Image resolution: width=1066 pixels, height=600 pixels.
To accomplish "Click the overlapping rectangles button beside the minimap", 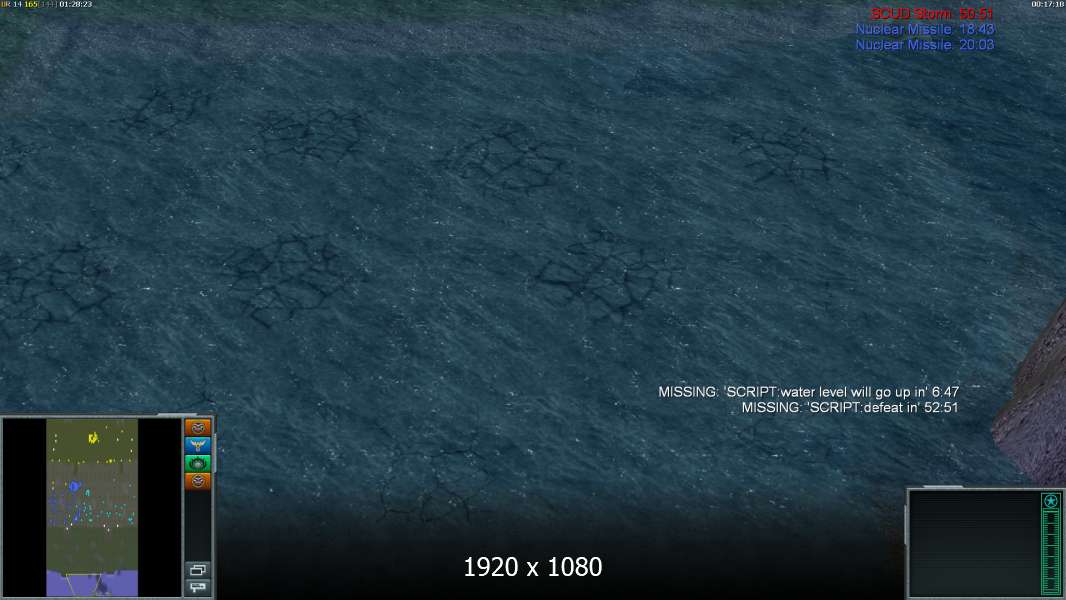I will [198, 569].
